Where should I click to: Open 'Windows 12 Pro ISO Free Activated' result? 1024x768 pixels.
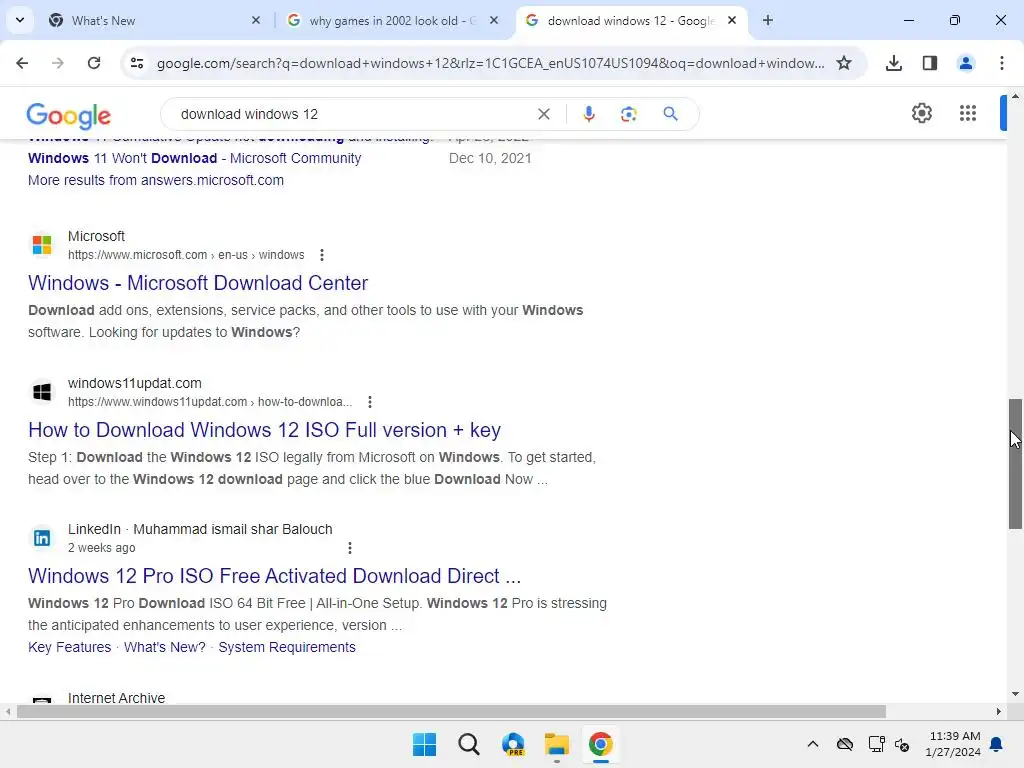coord(274,576)
